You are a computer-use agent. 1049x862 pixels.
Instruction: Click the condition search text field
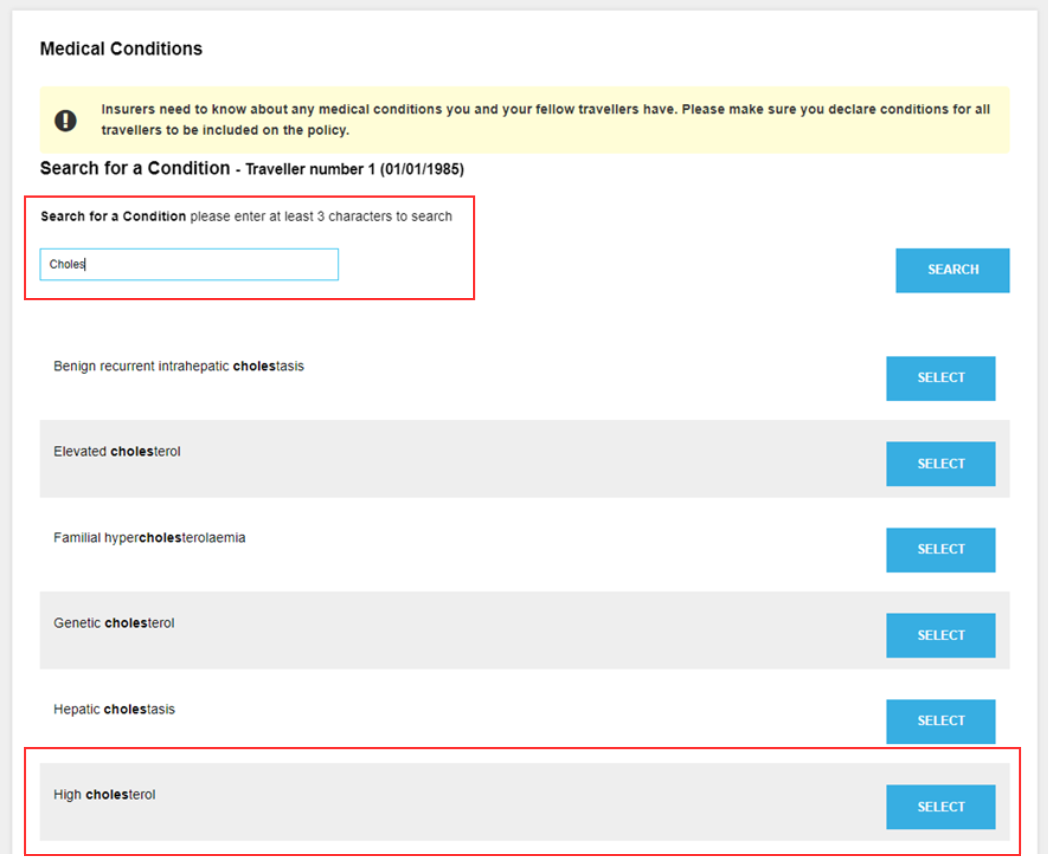[x=189, y=264]
